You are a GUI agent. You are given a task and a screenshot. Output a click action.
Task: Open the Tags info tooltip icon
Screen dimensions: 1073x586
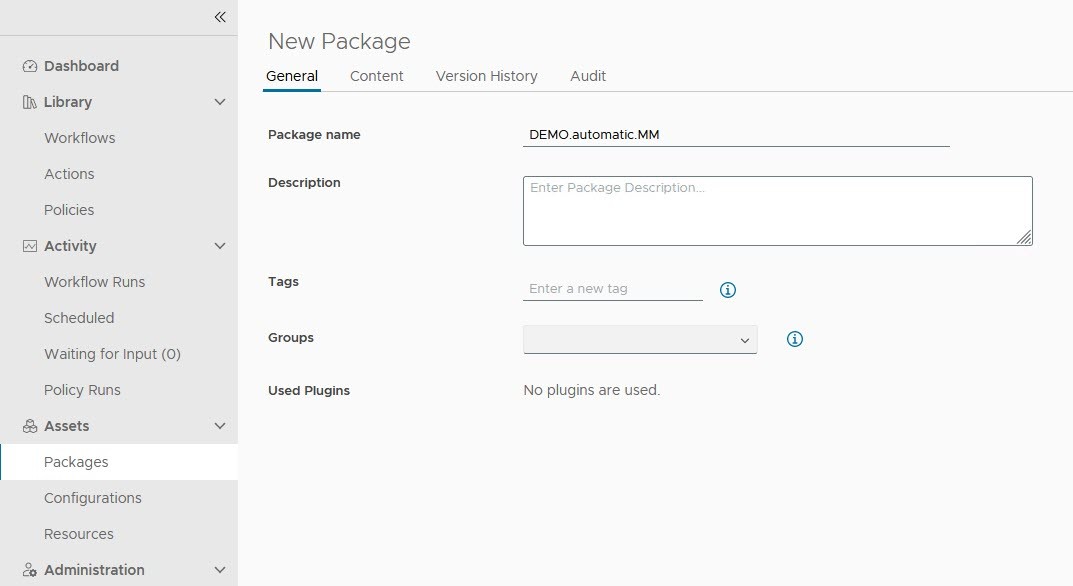(x=727, y=289)
